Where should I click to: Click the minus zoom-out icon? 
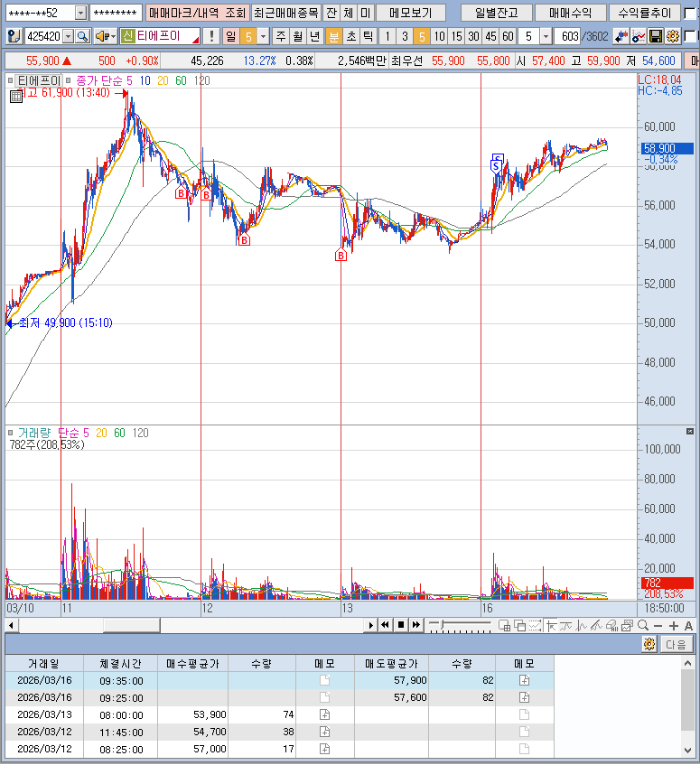point(658,626)
